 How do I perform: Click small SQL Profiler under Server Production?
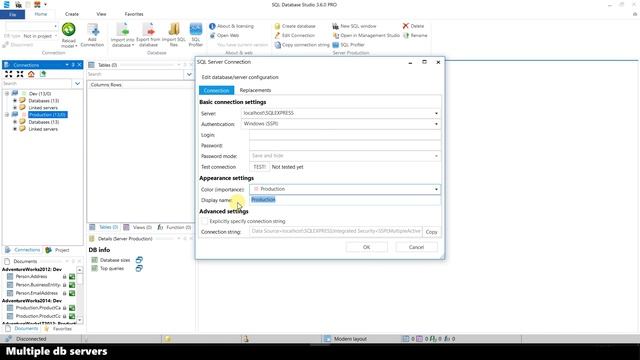click(x=348, y=45)
